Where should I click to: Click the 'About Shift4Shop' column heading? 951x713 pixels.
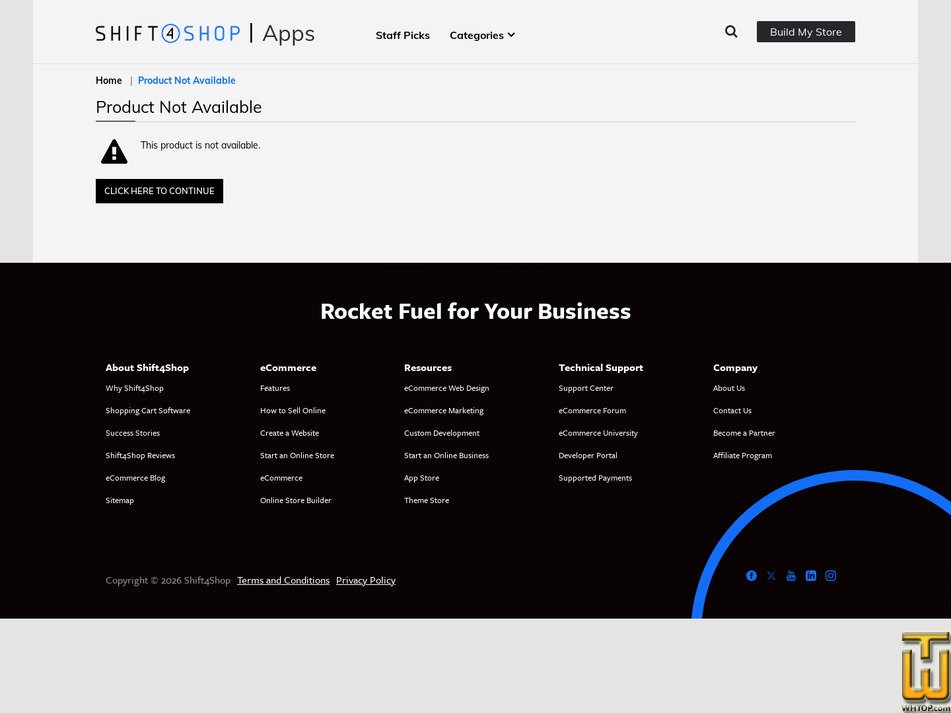point(147,367)
